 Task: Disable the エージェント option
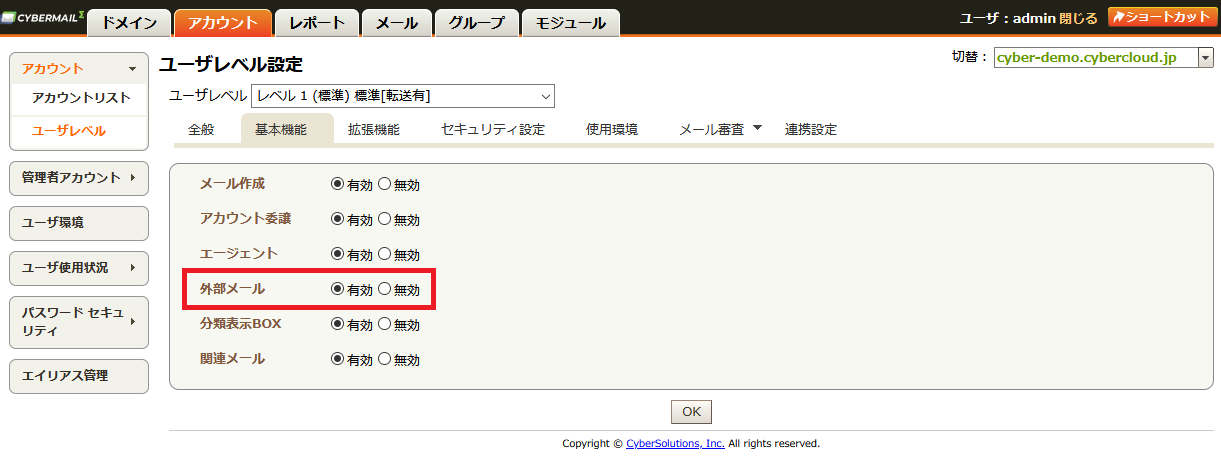coord(385,254)
